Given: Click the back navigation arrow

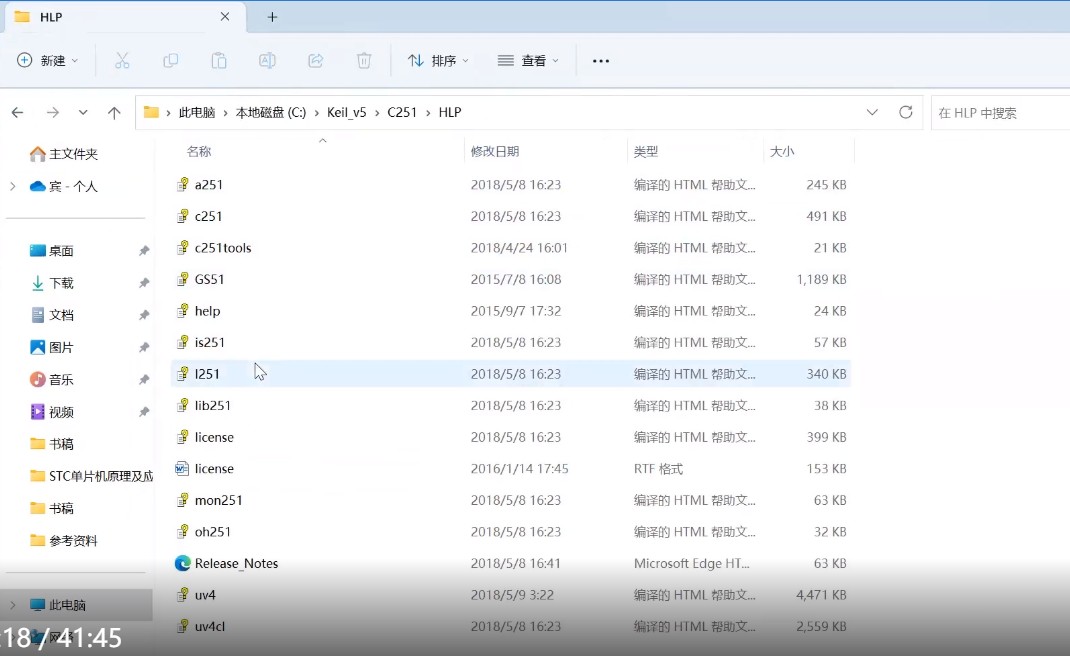Looking at the screenshot, I should [x=17, y=112].
